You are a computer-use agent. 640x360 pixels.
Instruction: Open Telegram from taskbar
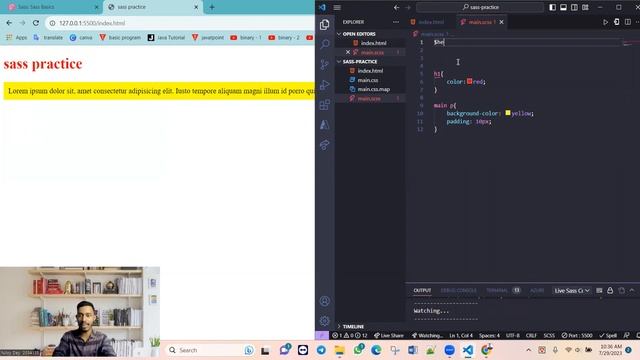coord(321,350)
